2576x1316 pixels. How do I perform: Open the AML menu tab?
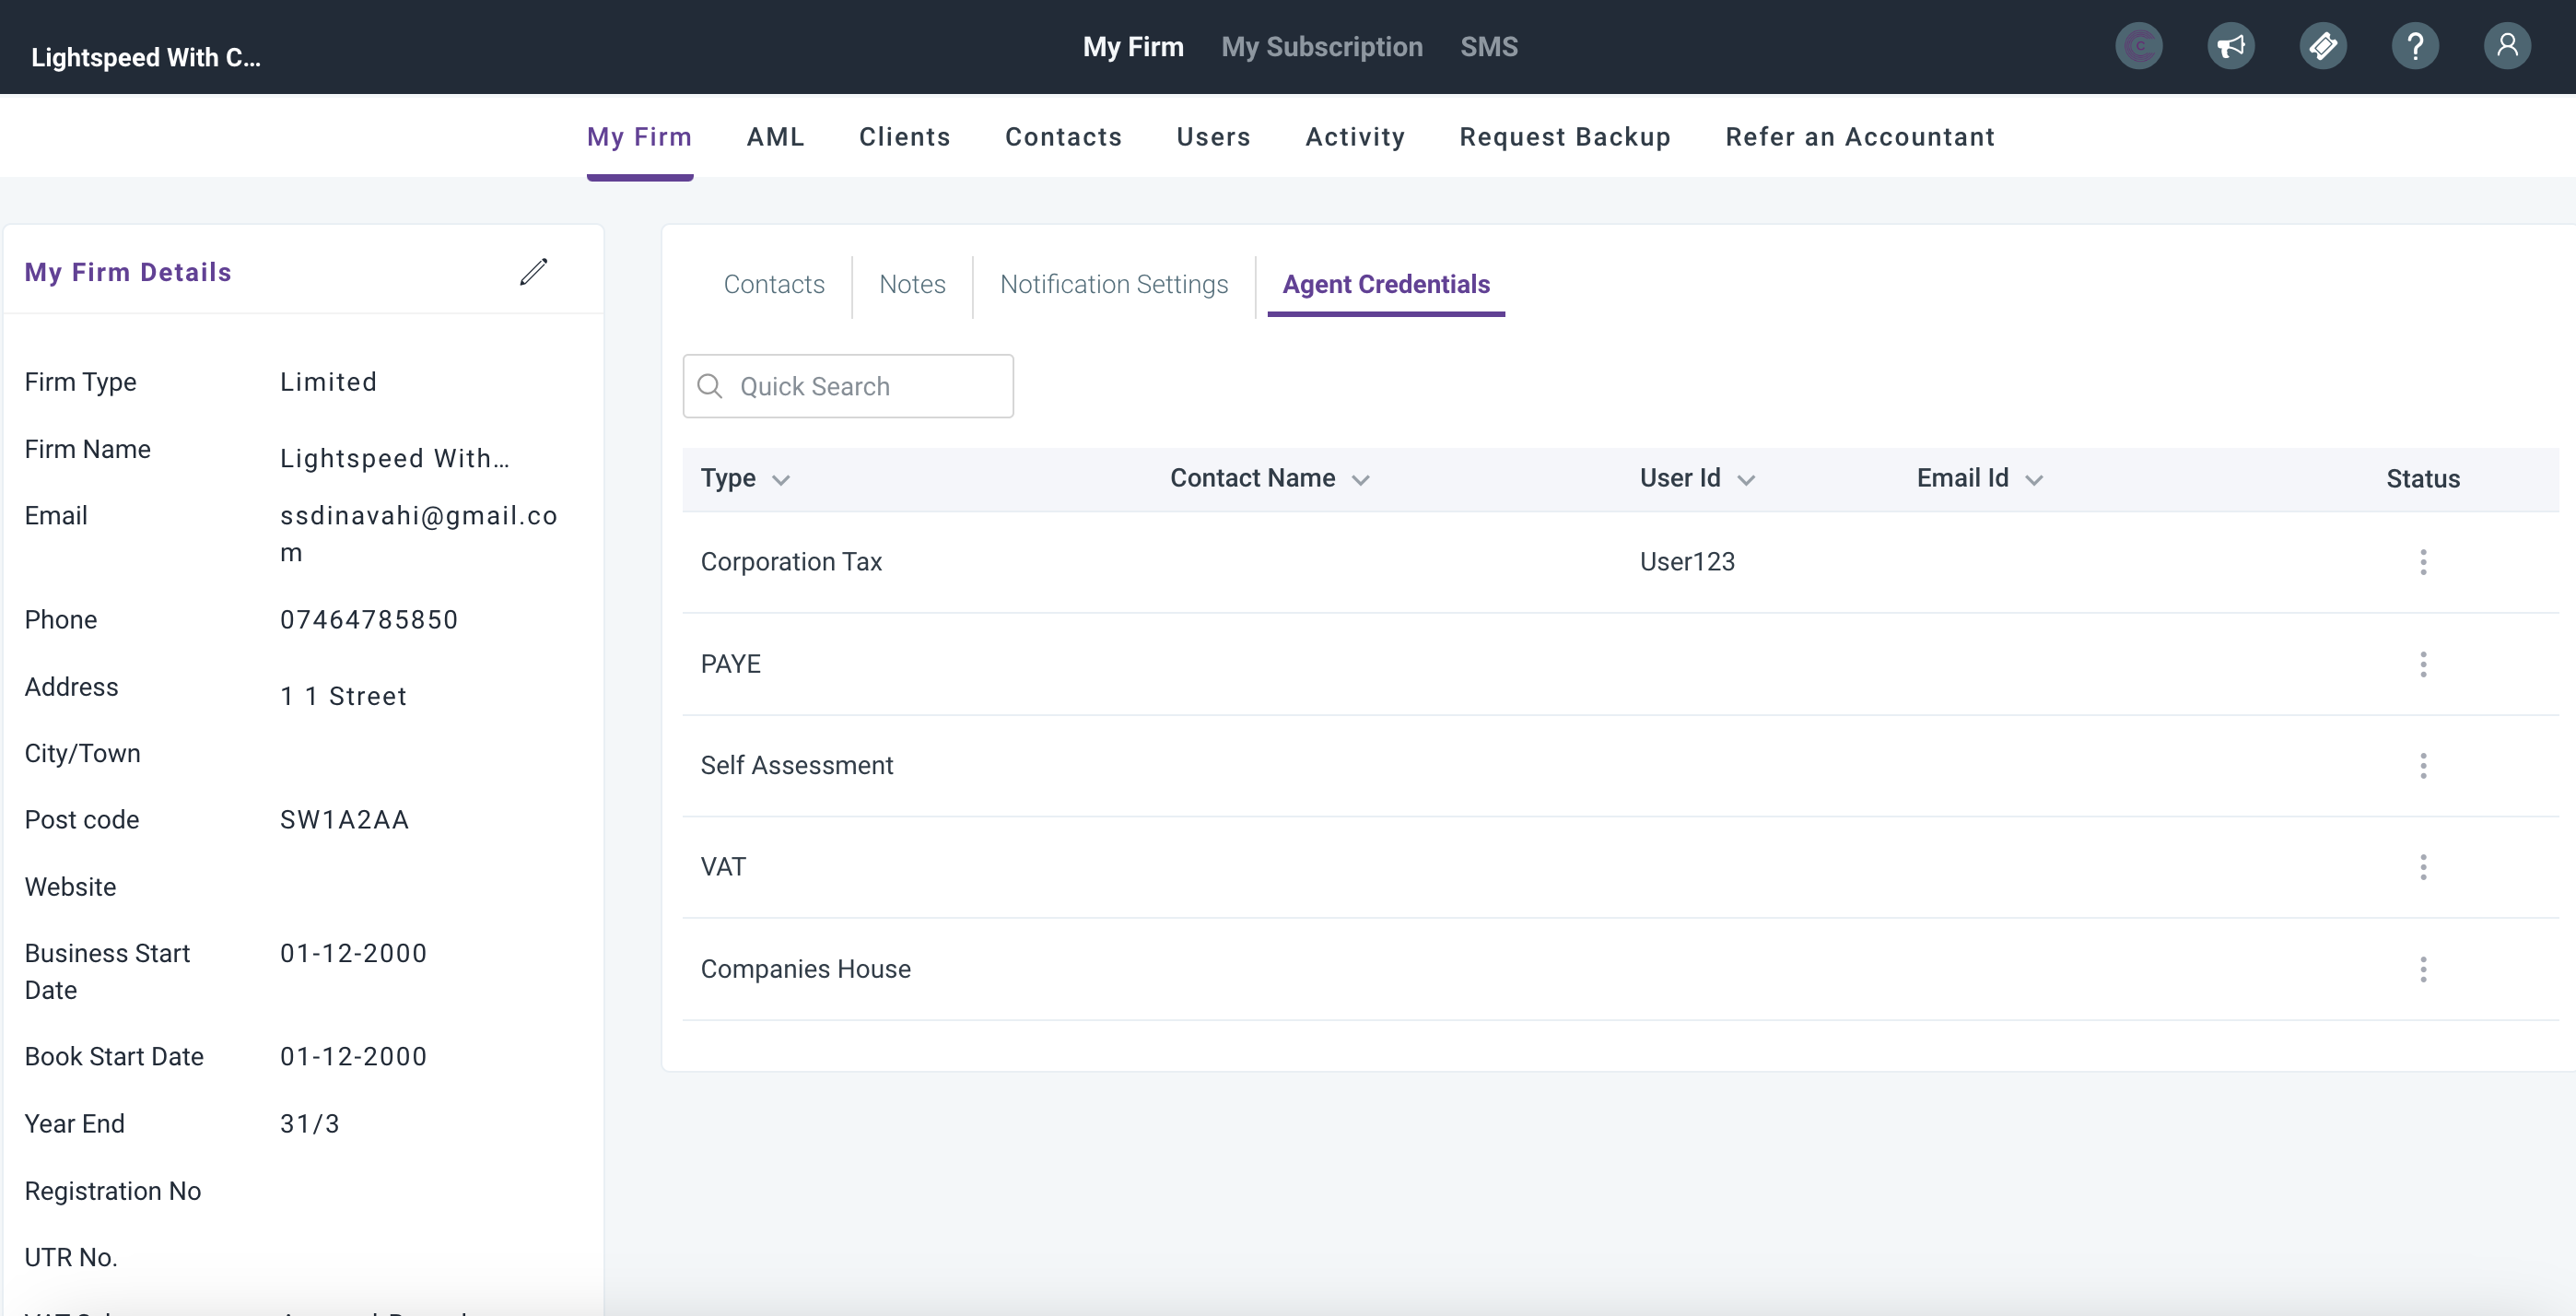tap(775, 137)
